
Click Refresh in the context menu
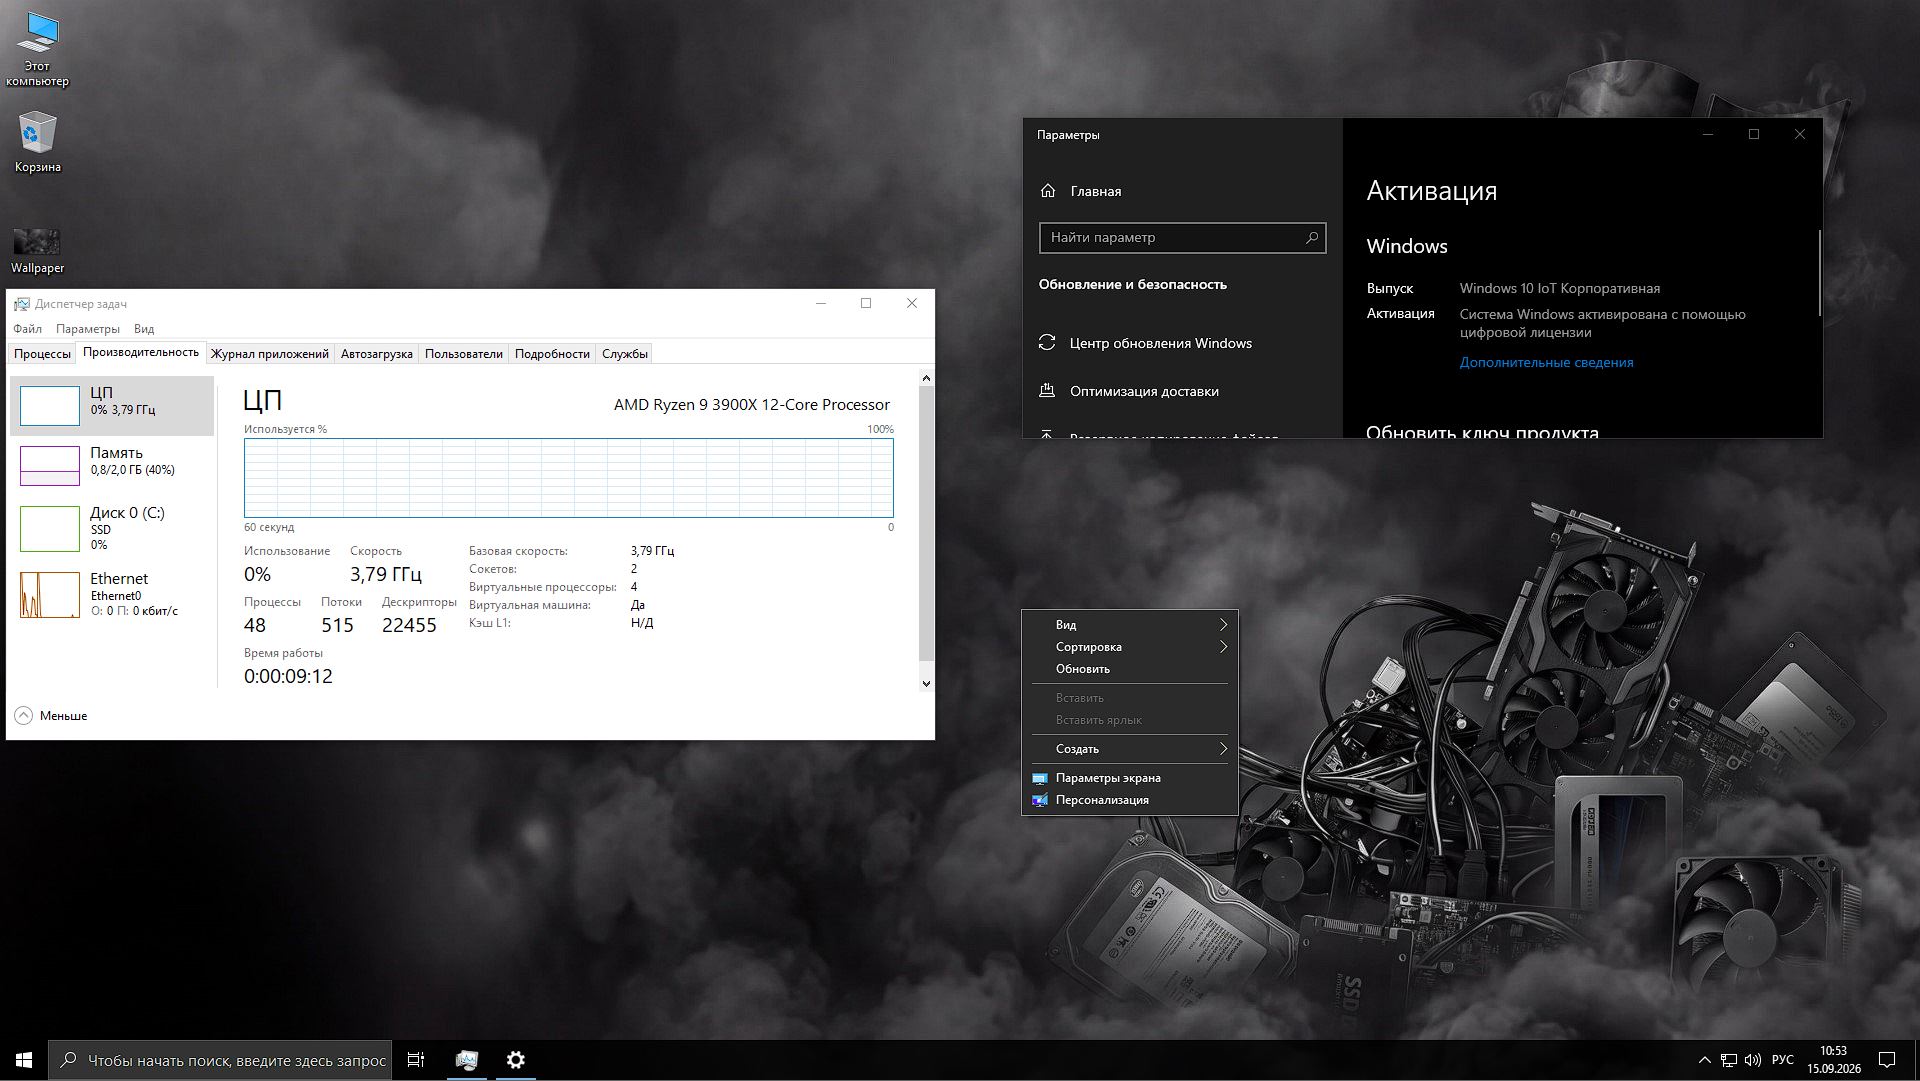click(x=1130, y=669)
